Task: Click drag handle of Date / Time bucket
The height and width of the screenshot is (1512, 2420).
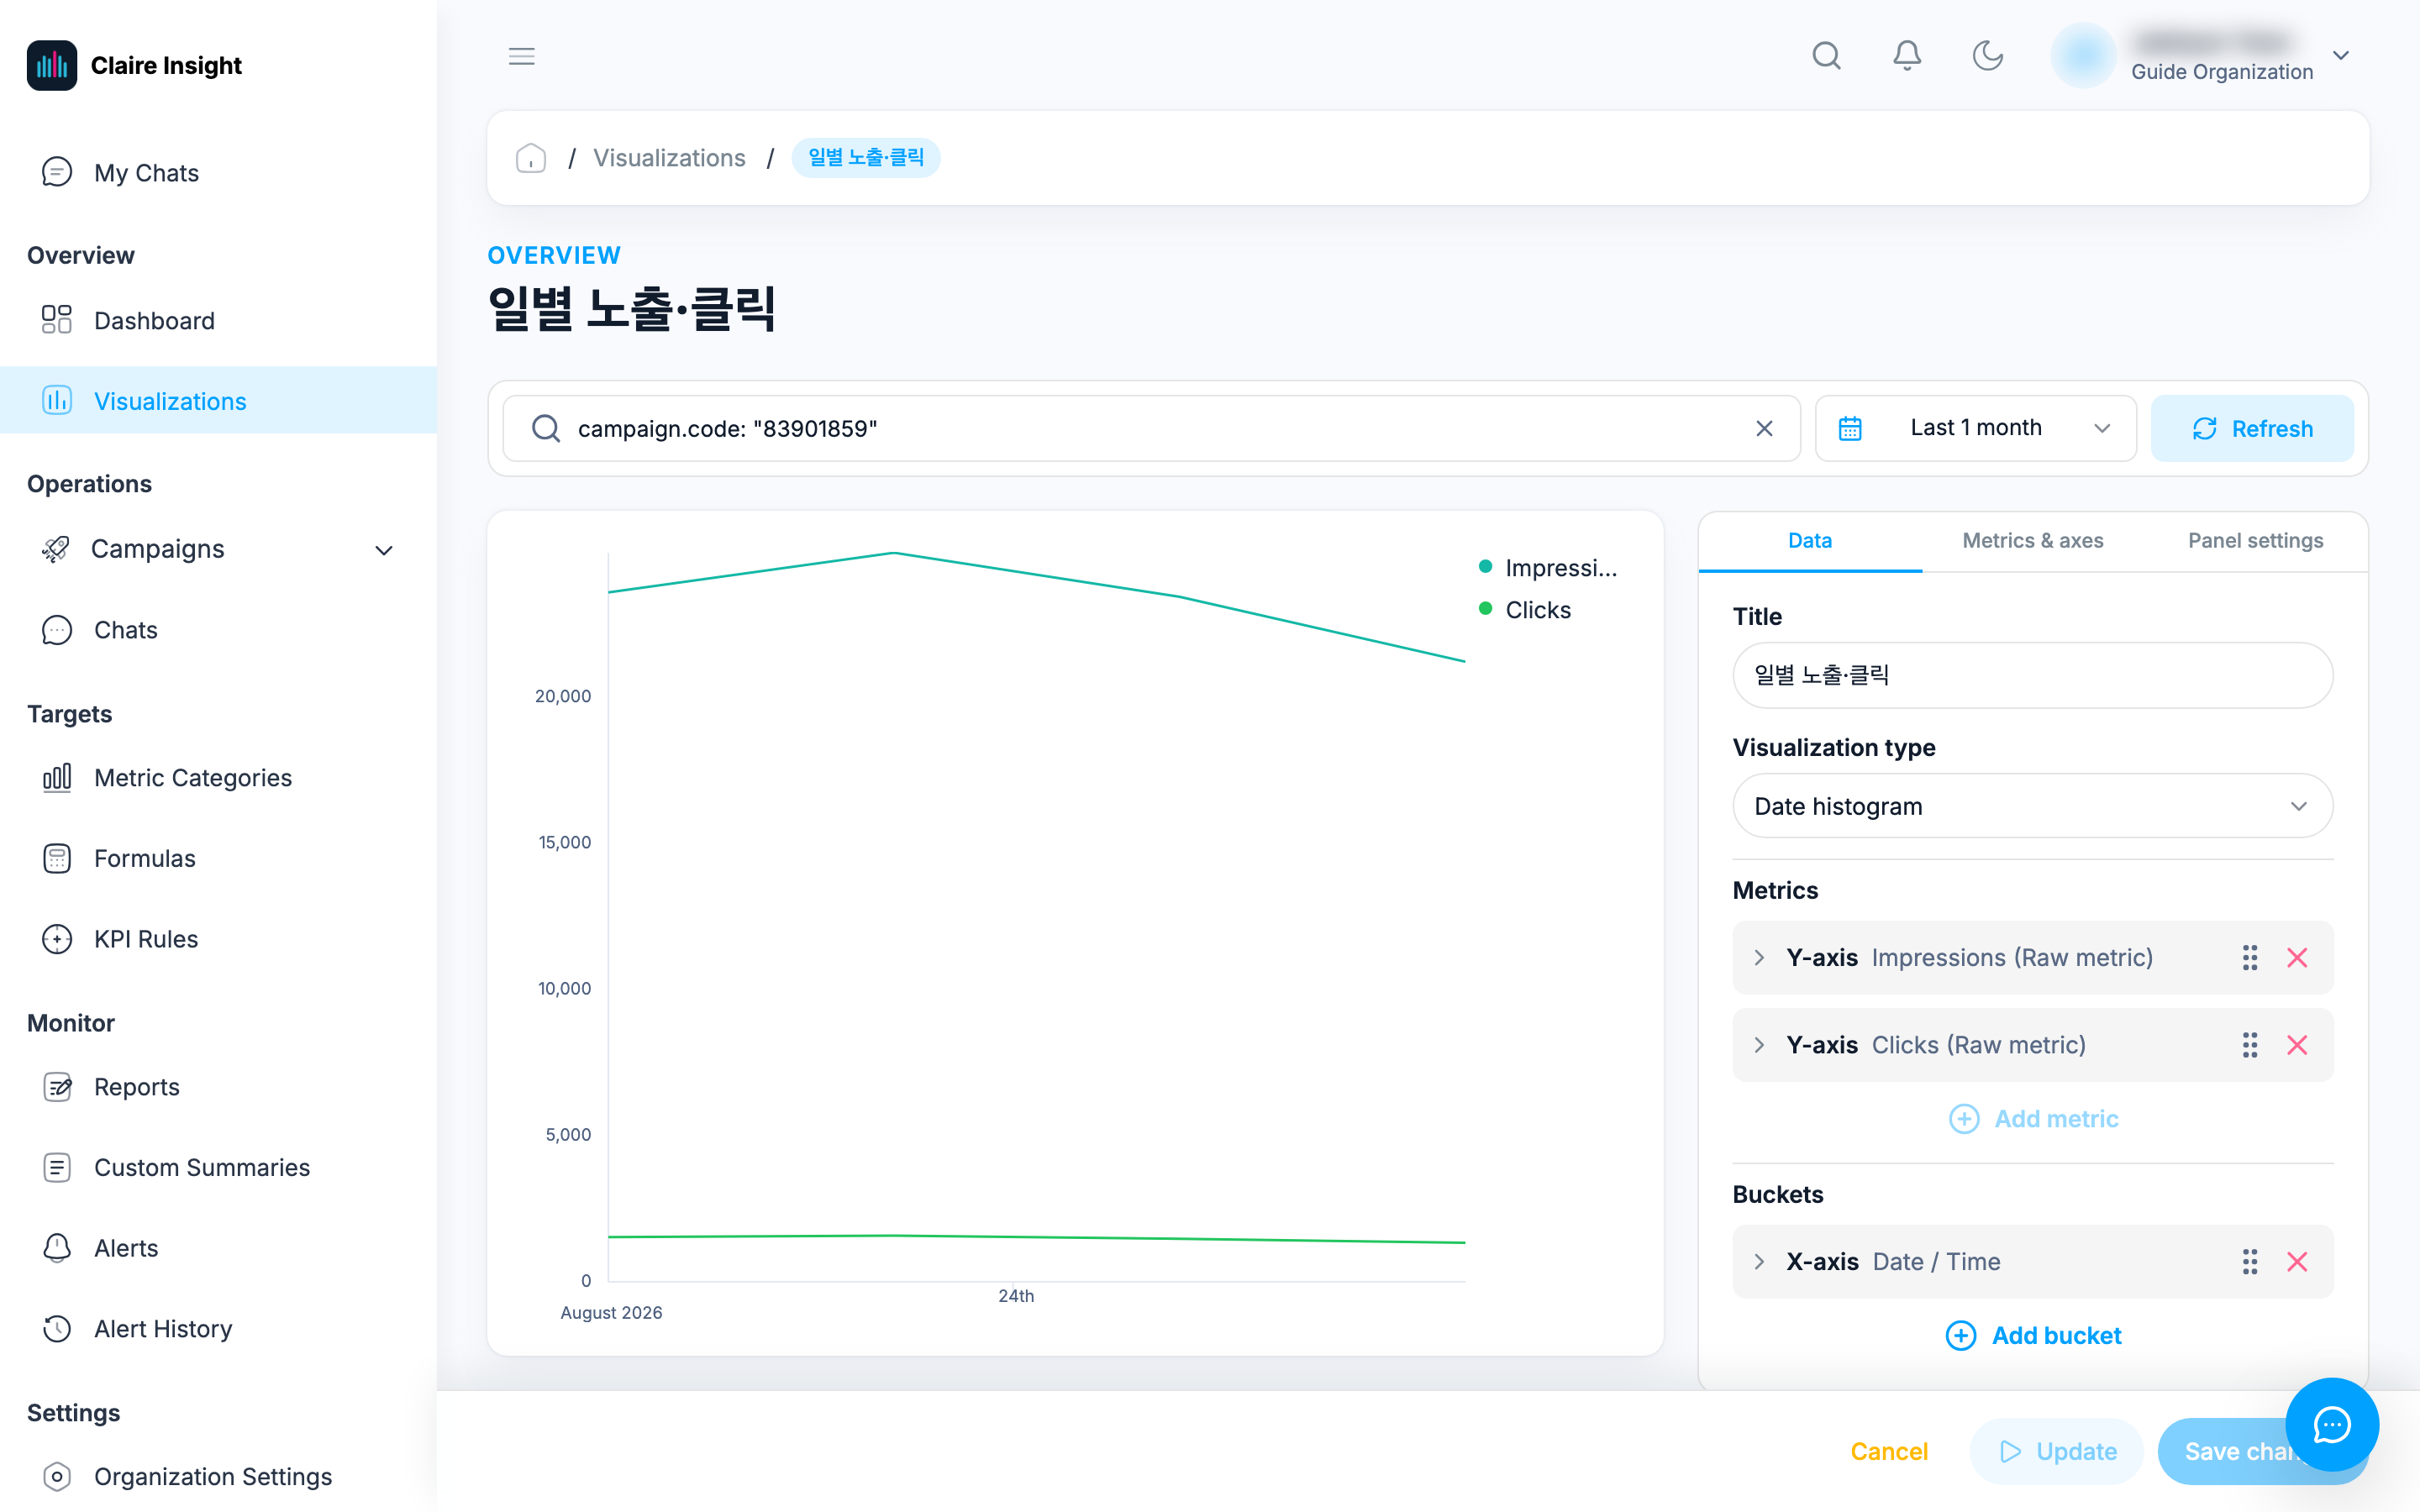Action: click(x=2249, y=1262)
